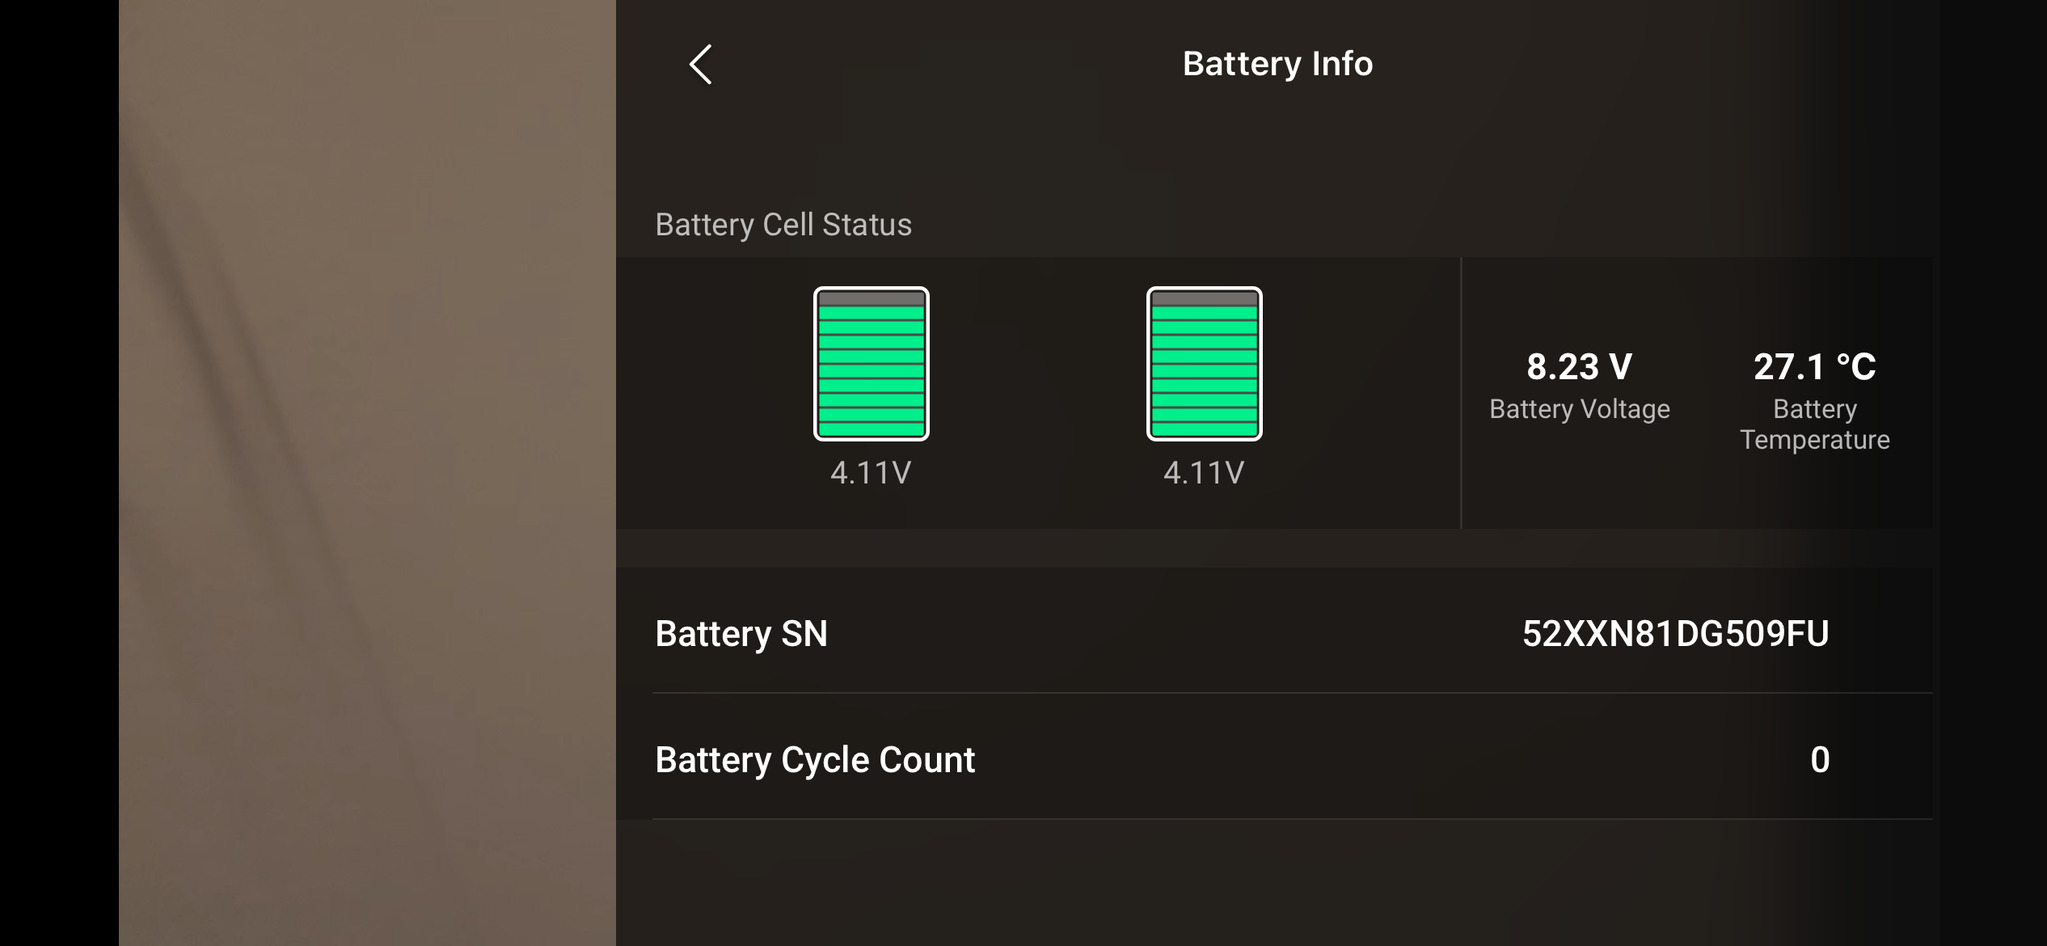Click the gray top segment of left cell
The height and width of the screenshot is (946, 2047).
[x=871, y=299]
